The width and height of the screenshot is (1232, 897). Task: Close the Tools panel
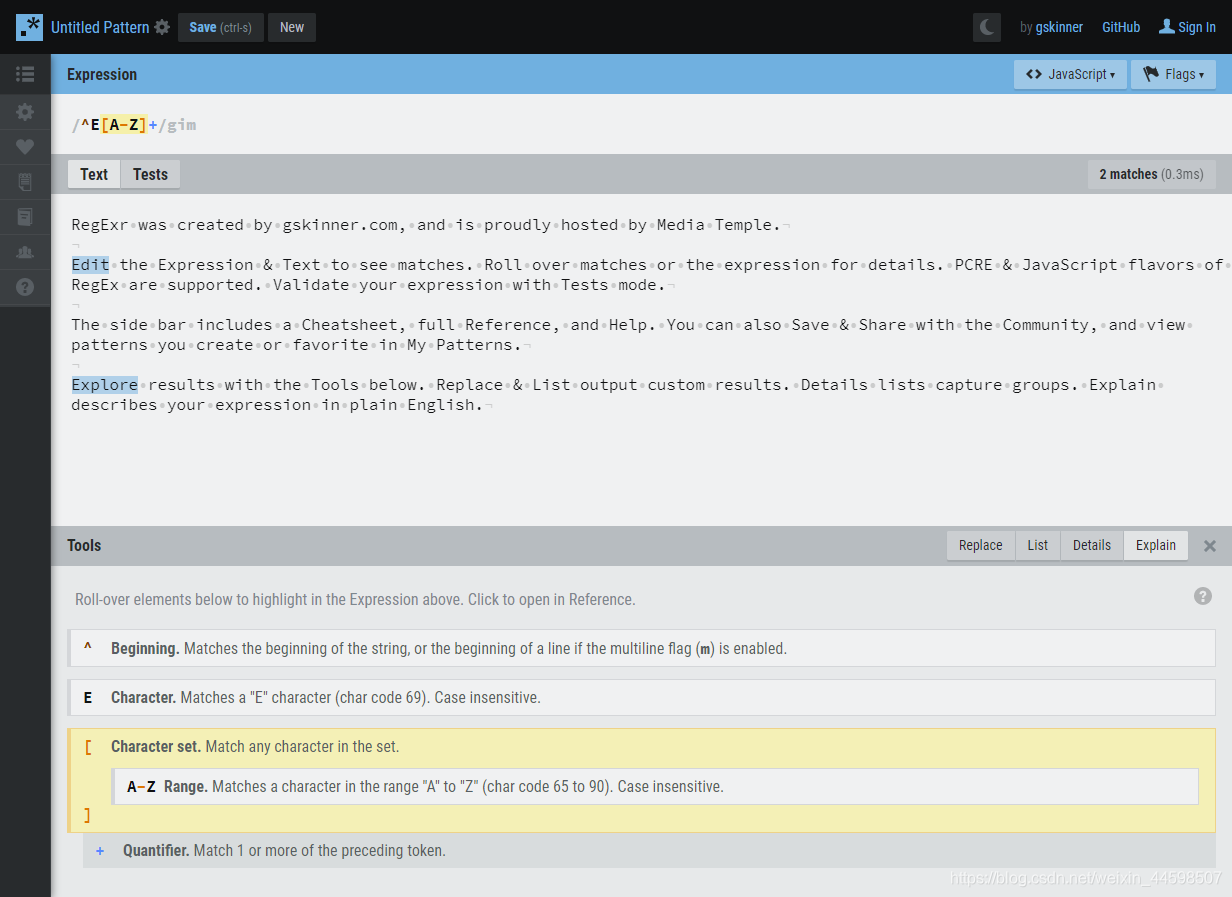pyautogui.click(x=1210, y=546)
